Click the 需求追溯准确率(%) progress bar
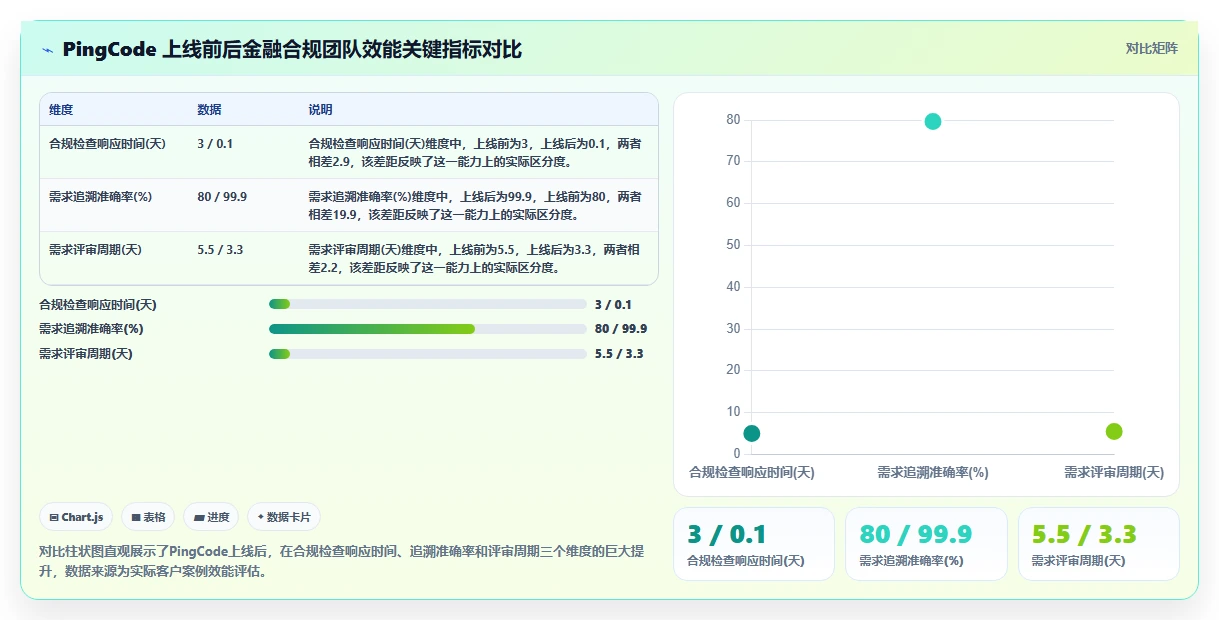Image resolution: width=1219 pixels, height=620 pixels. (428, 329)
